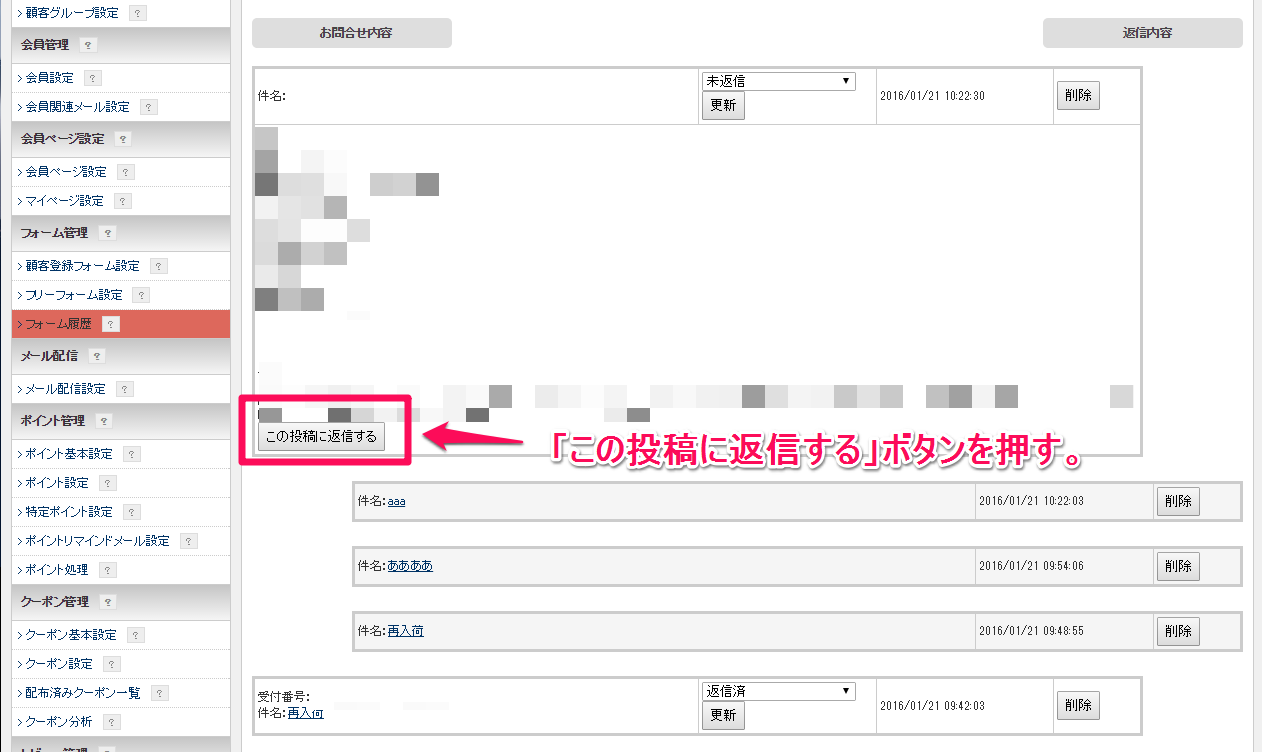Click help icon beside 会員設定
The image size is (1262, 752).
pos(93,78)
